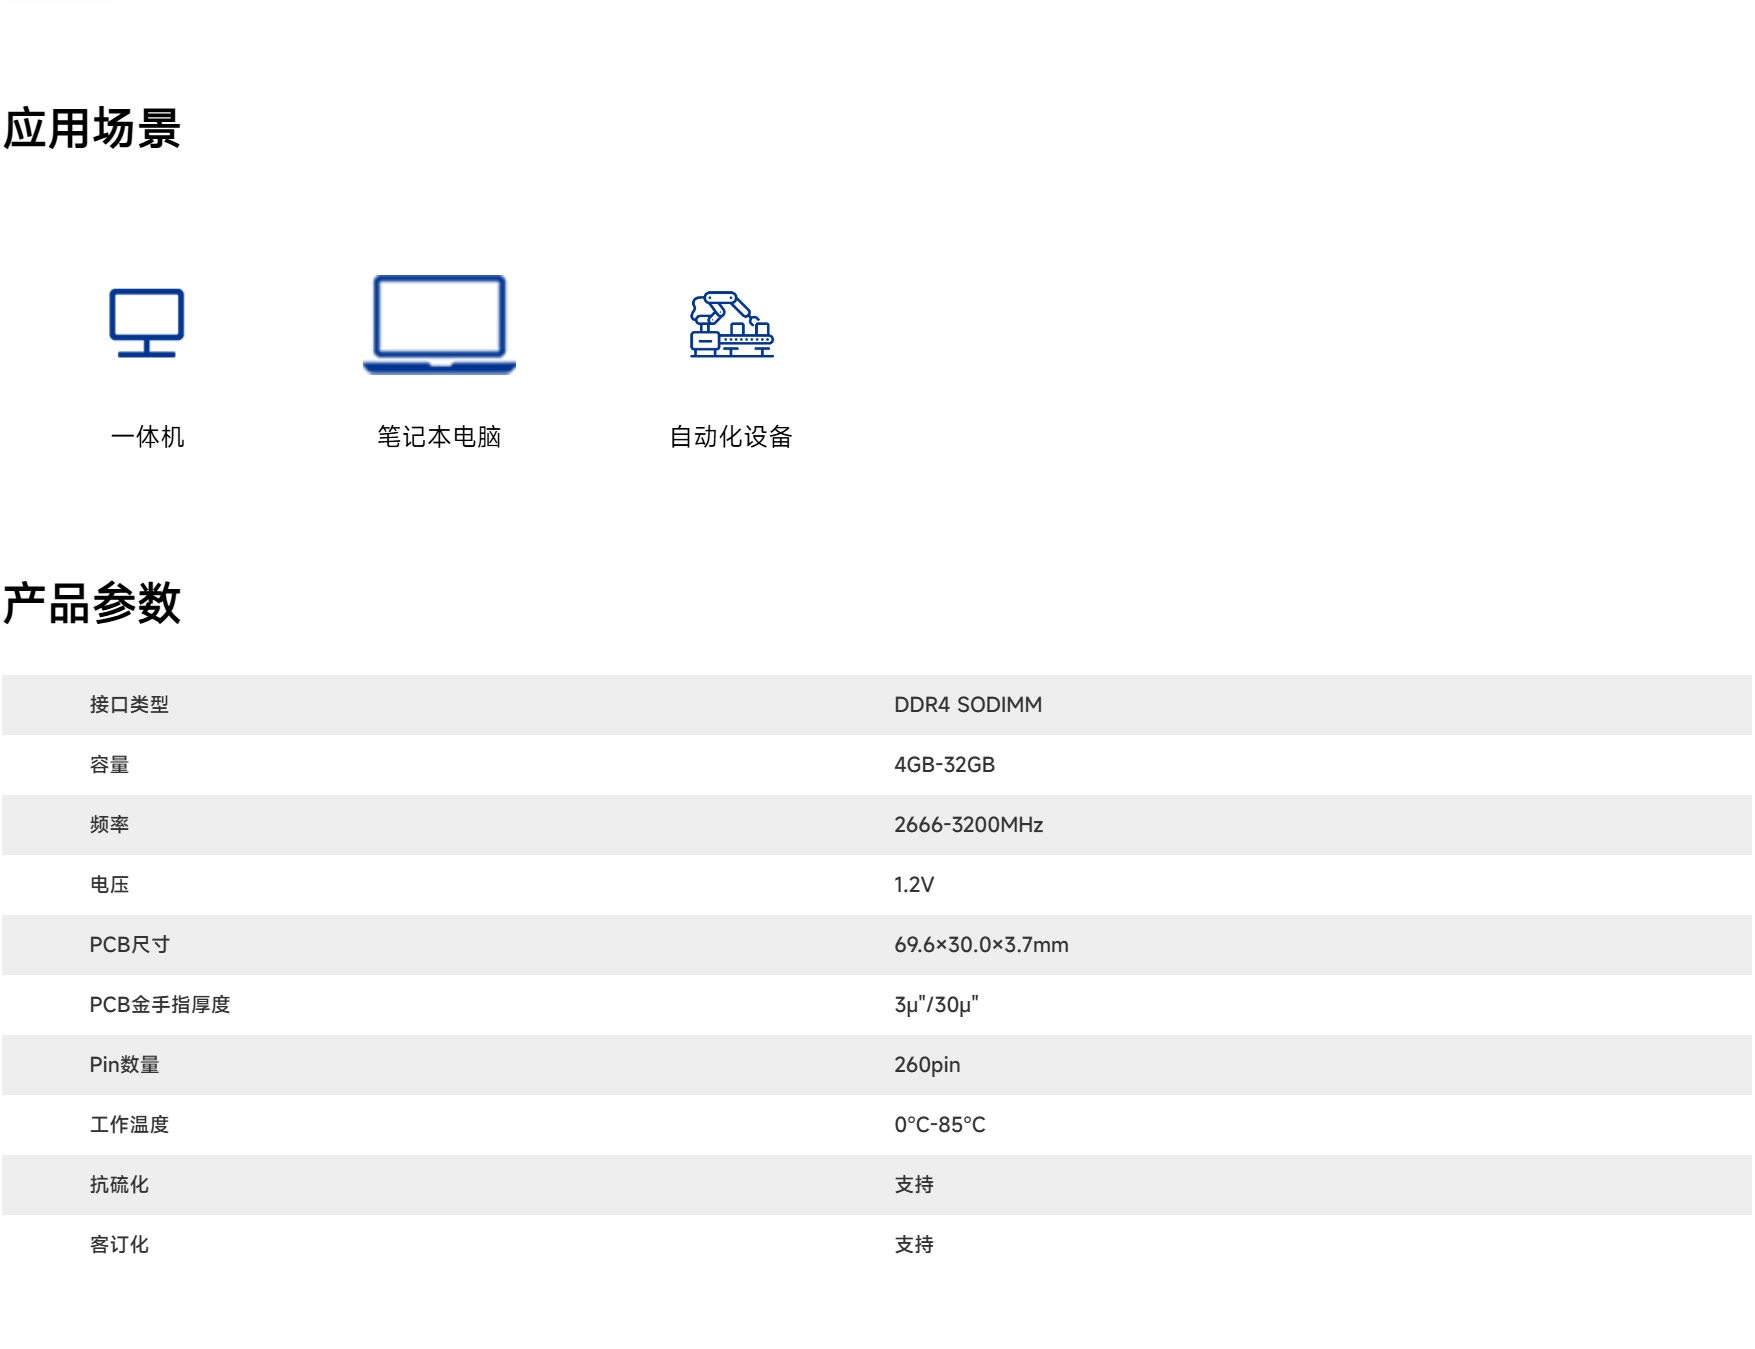The image size is (1755, 1349).
Task: Select the 一体机 label text
Action: [x=147, y=437]
